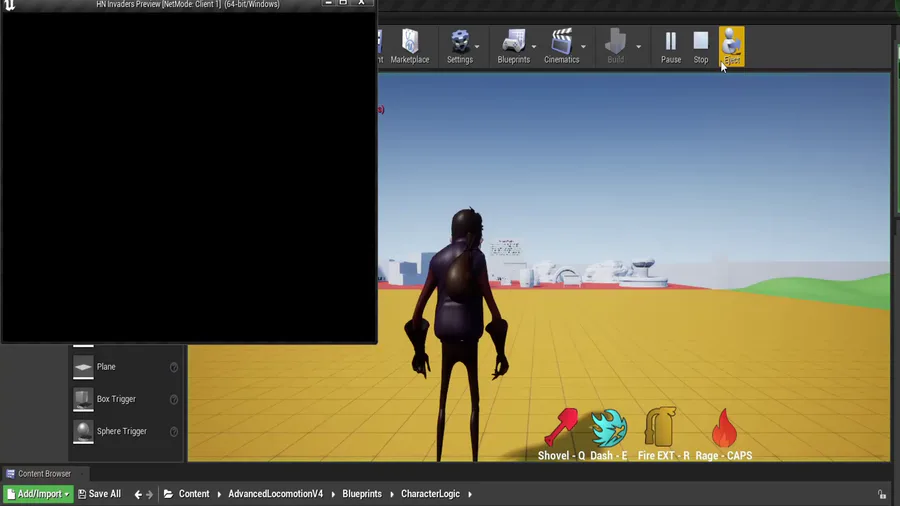Click the Build toolbar button
Screen dimensions: 900x506
click(615, 46)
